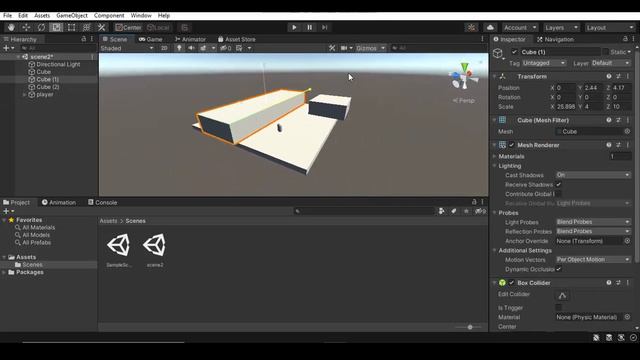Screen dimensions: 640x360
Task: Open Collab services icon
Action: pos(471,27)
